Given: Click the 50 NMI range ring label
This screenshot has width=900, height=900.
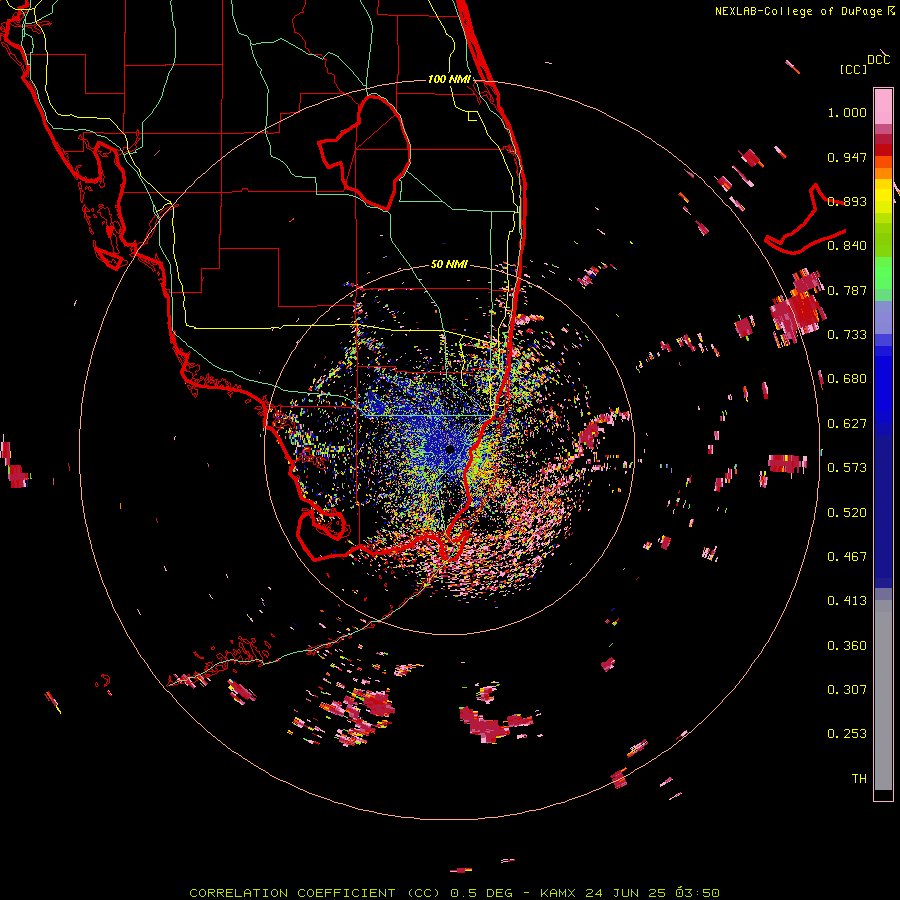Looking at the screenshot, I should [x=449, y=264].
